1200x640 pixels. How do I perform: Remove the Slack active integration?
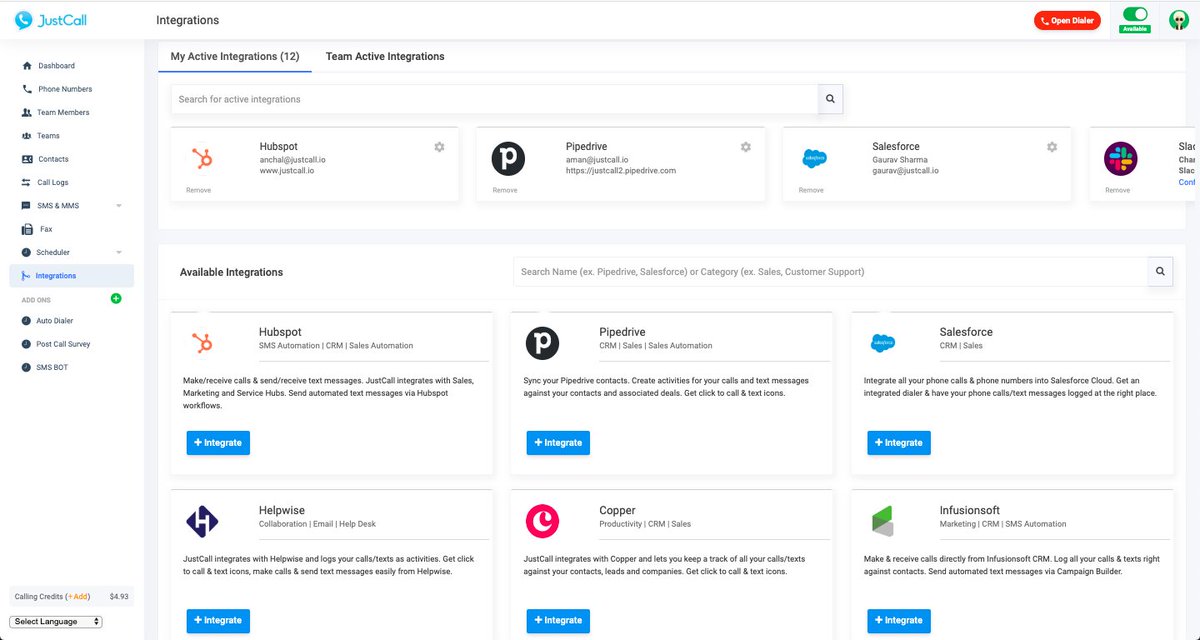click(x=1117, y=190)
